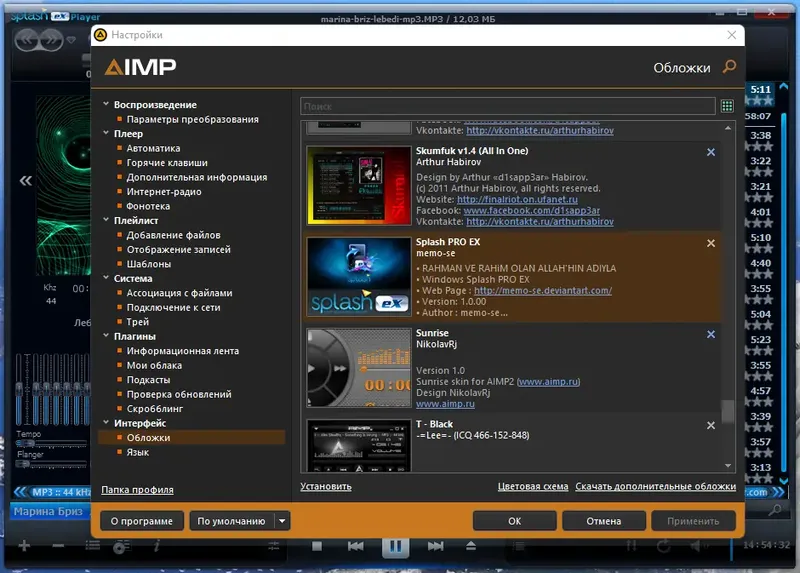Open Интернет-радио settings page
800x573 pixels.
pos(164,192)
